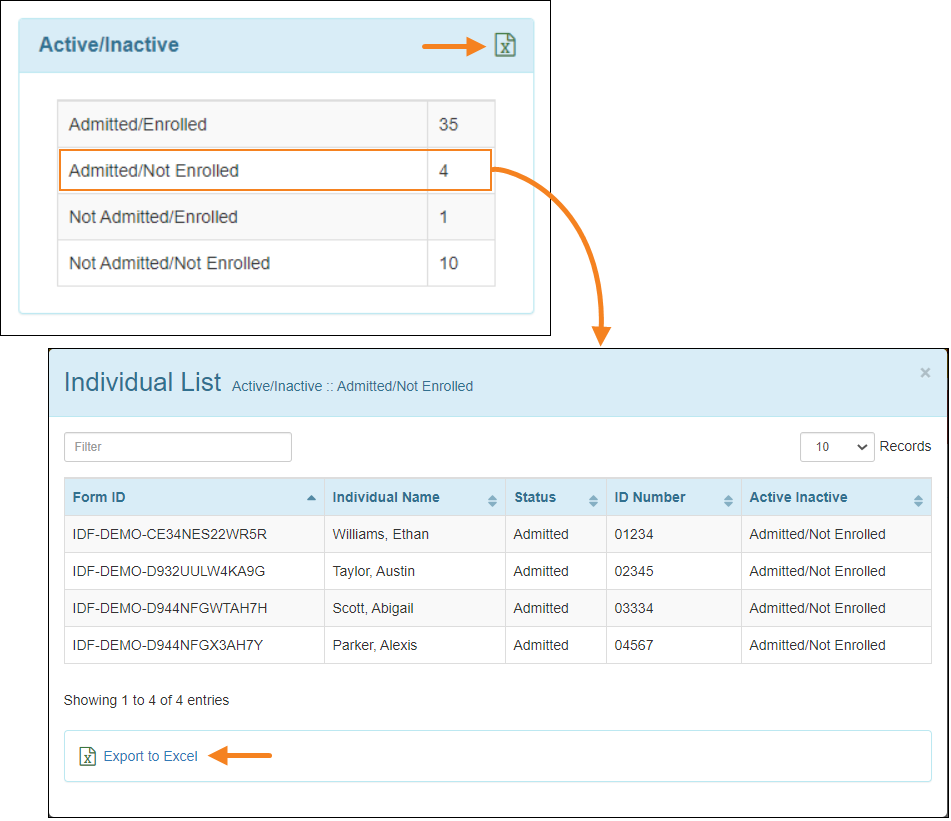Click the Export to Excel link
This screenshot has height=821, width=951.
pos(150,757)
